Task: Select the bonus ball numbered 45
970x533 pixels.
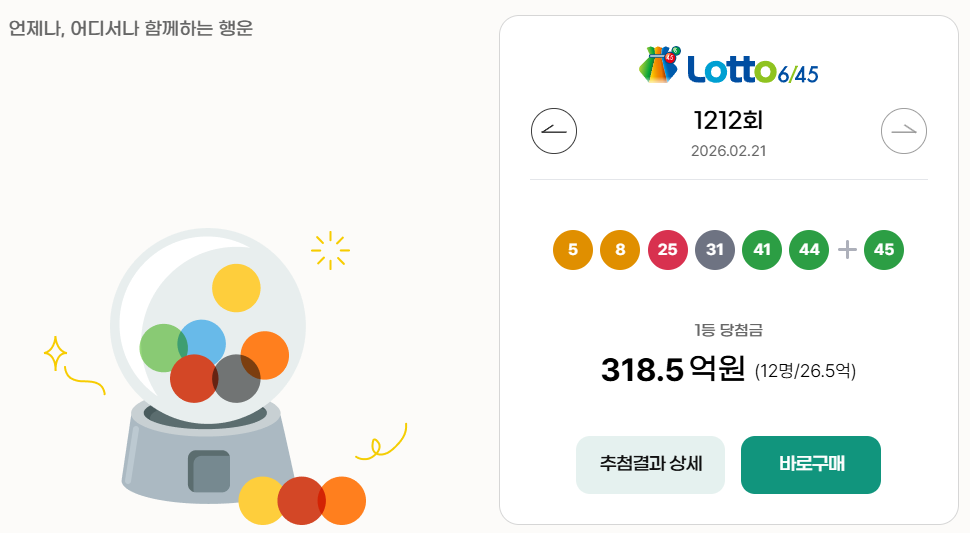Action: pos(884,250)
